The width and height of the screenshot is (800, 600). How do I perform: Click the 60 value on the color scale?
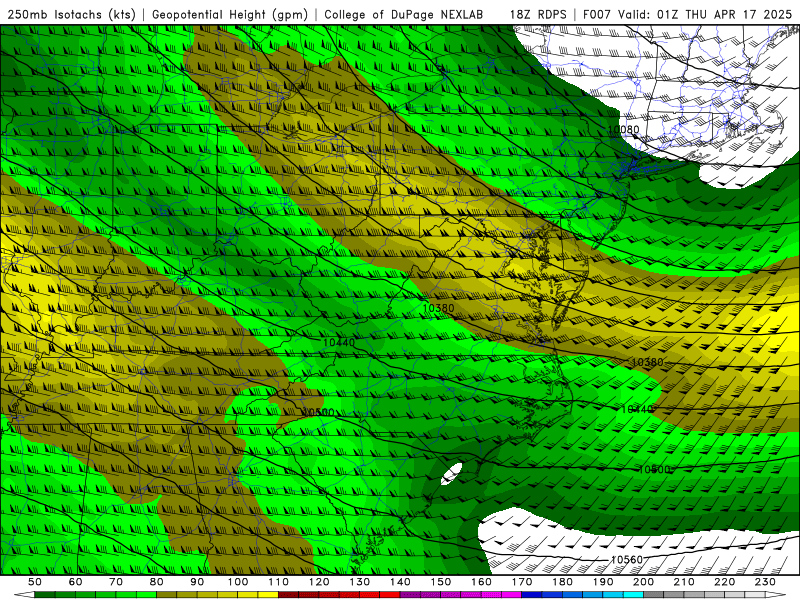tap(76, 582)
